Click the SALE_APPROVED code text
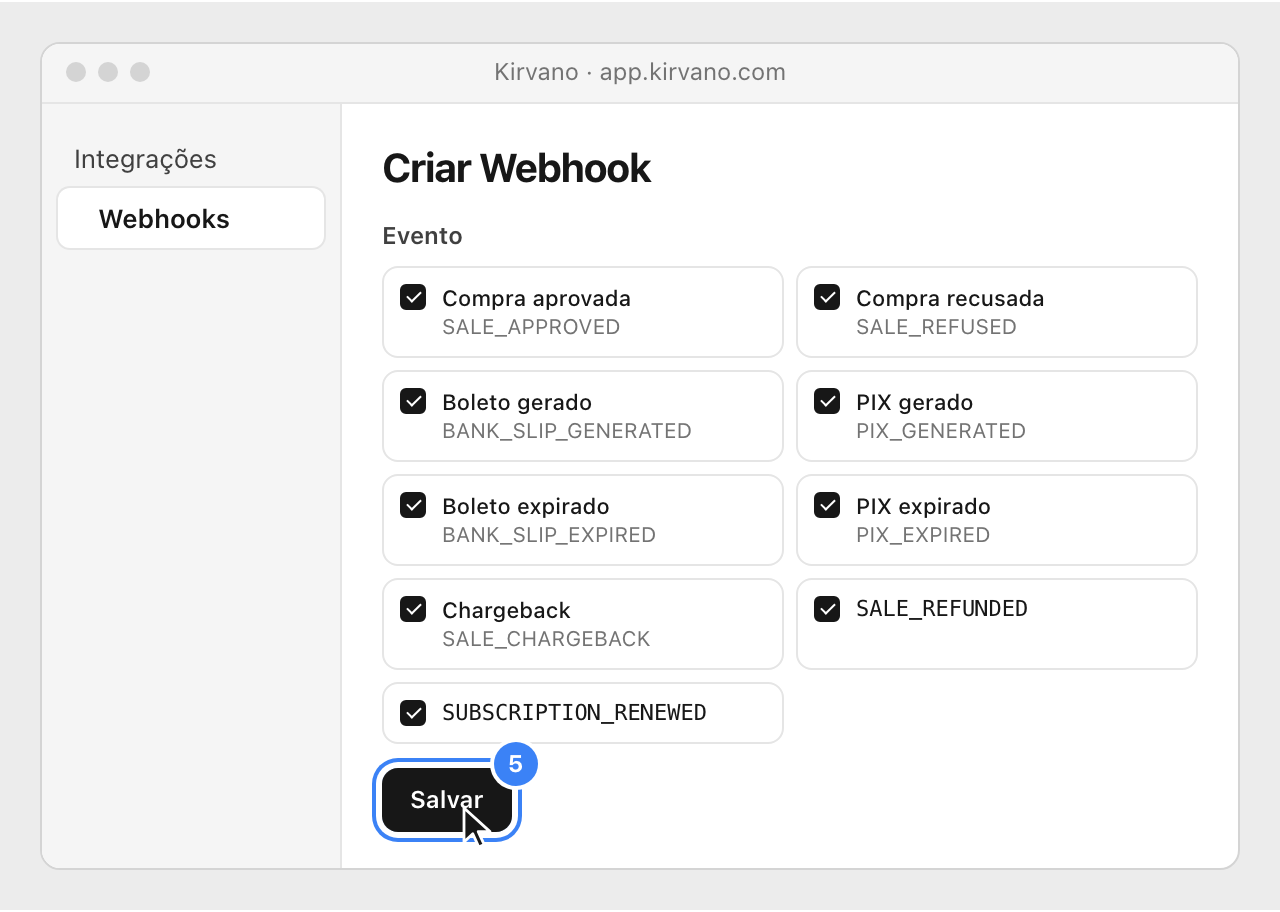The image size is (1280, 912). (x=531, y=327)
